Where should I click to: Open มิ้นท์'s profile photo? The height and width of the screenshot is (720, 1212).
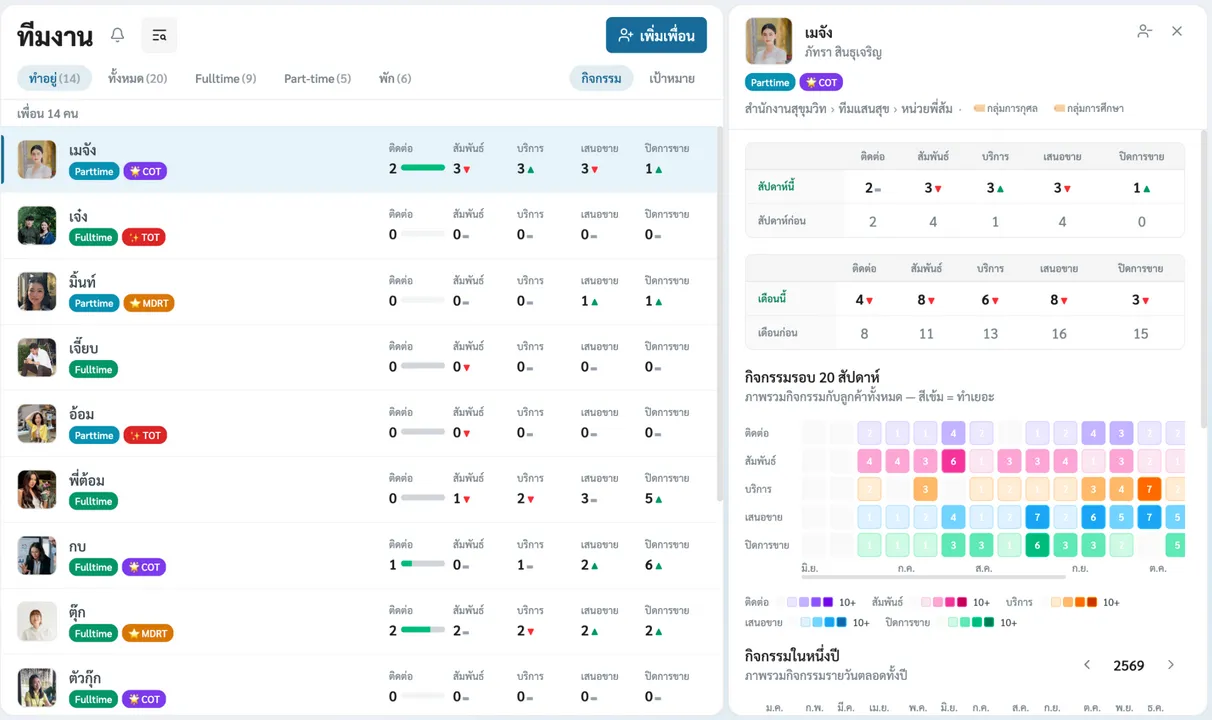(37, 292)
